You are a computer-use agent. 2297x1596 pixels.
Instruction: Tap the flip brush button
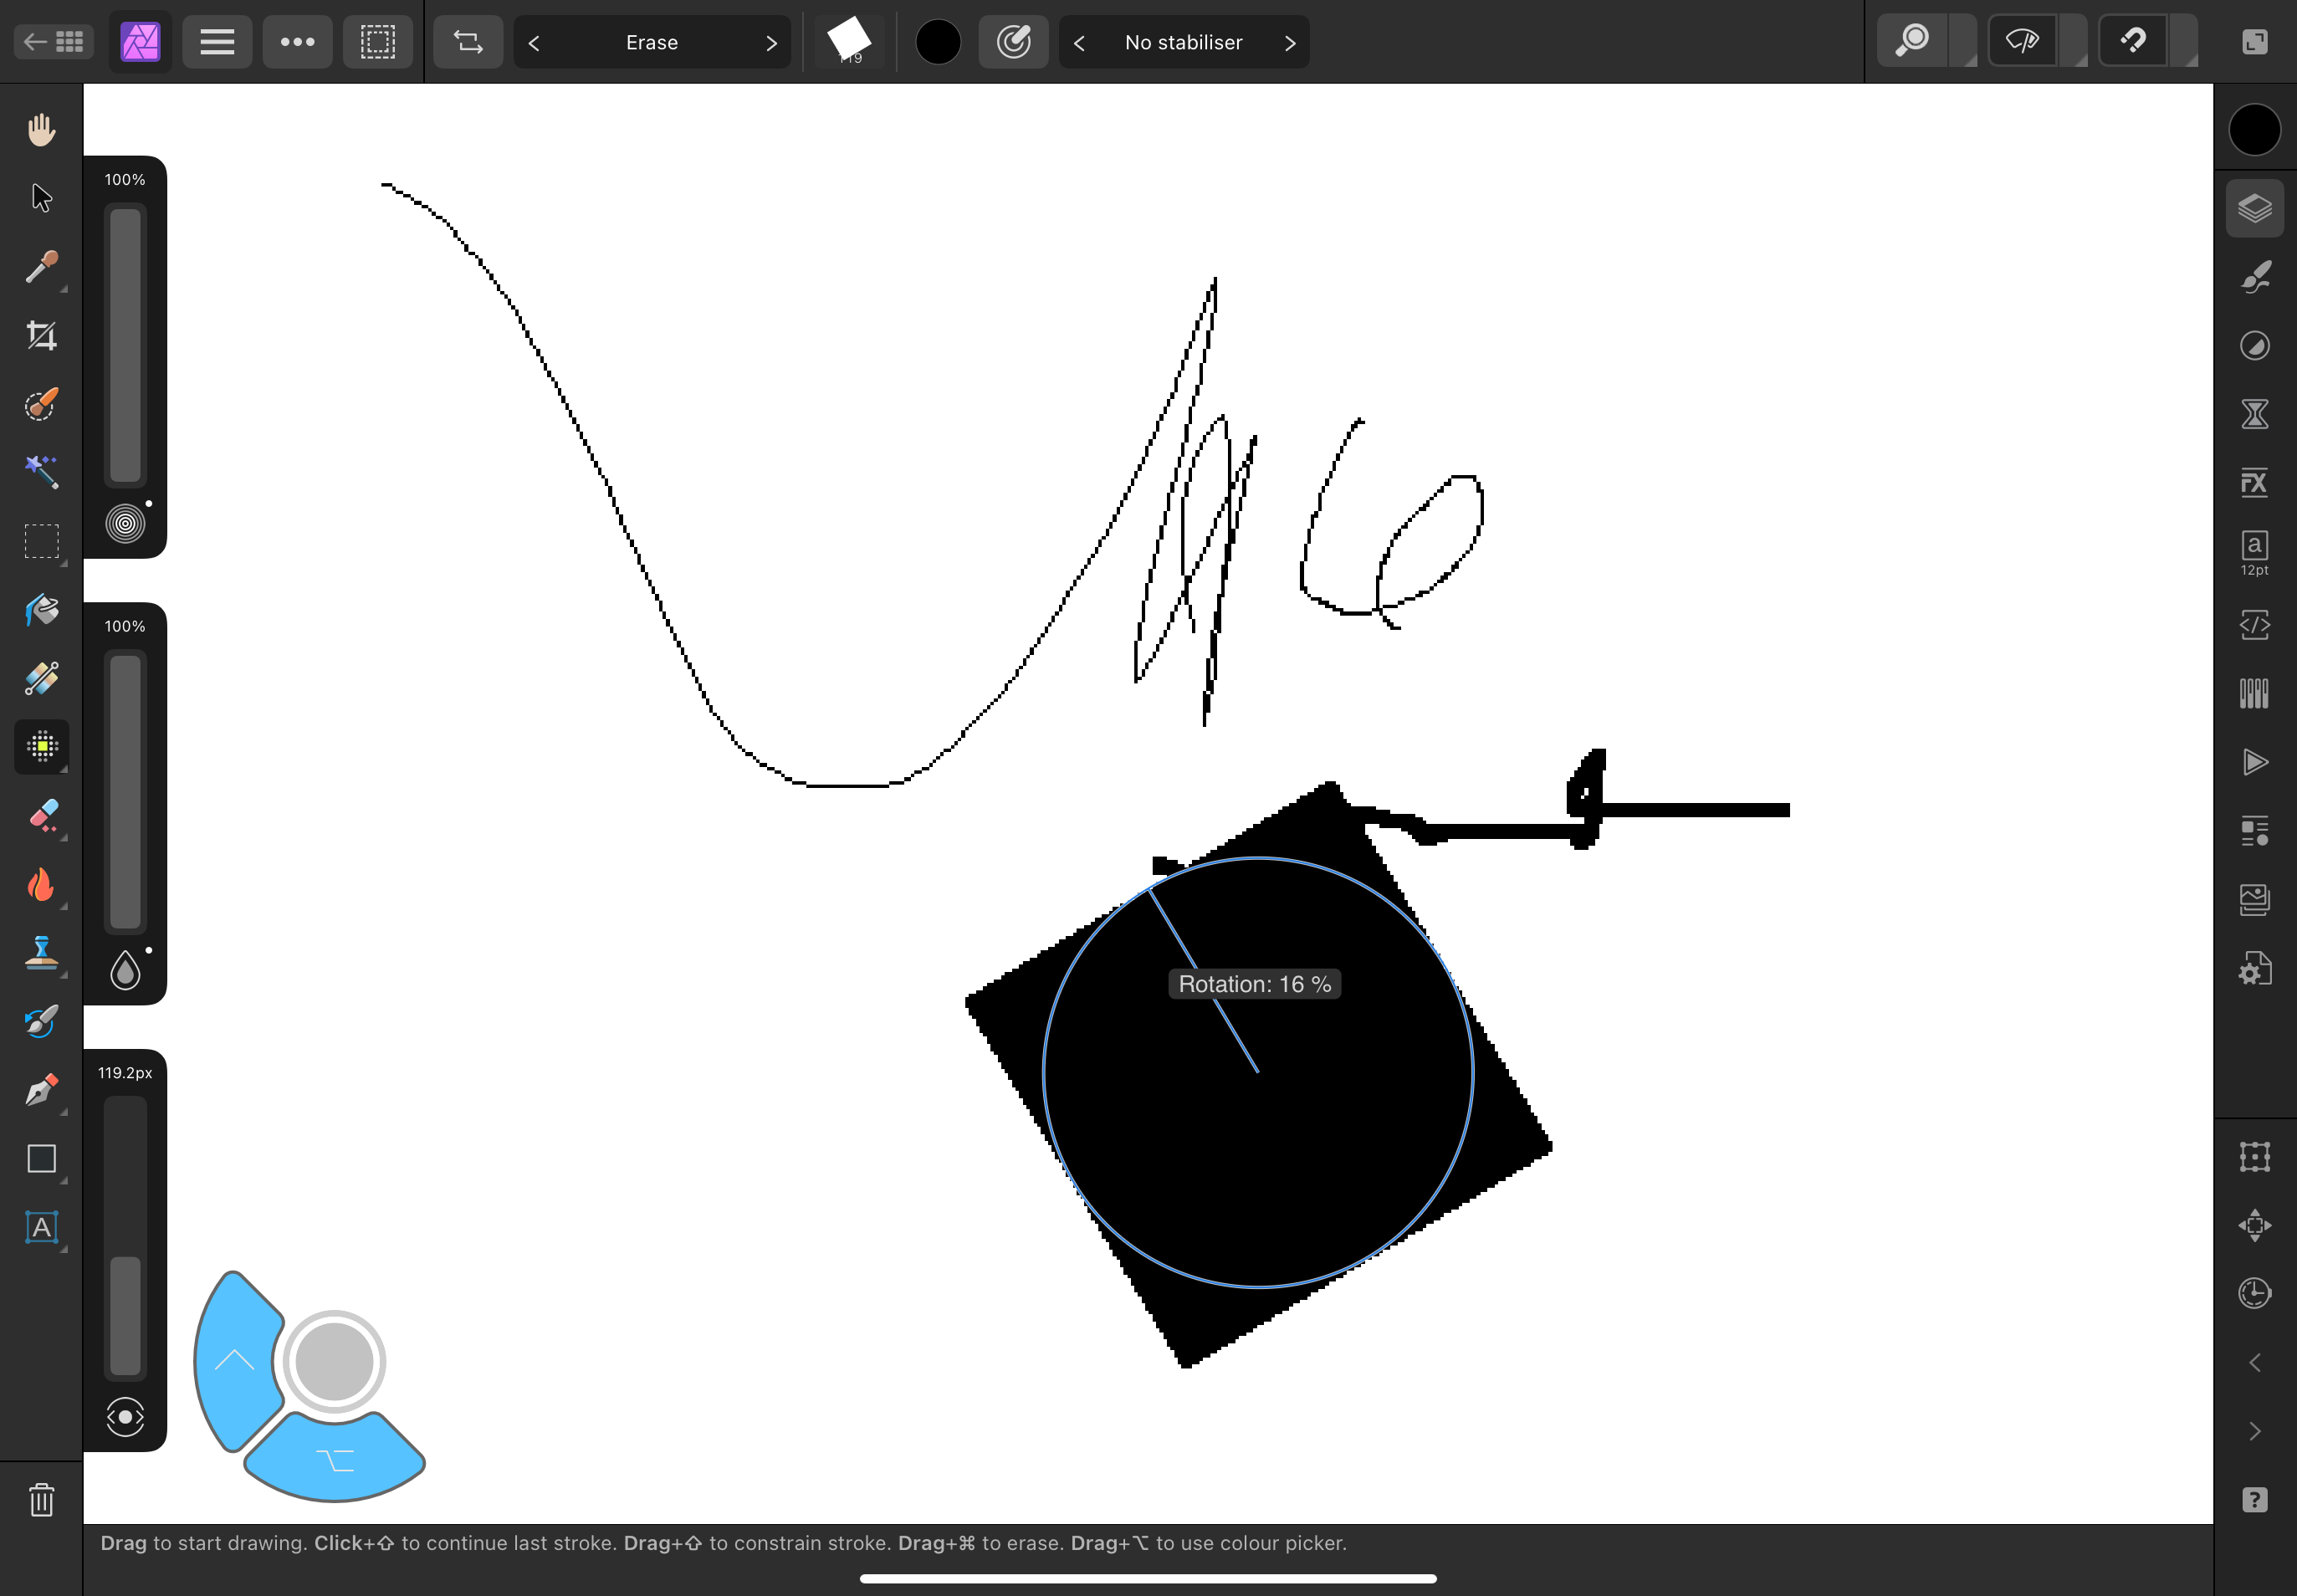coord(468,42)
